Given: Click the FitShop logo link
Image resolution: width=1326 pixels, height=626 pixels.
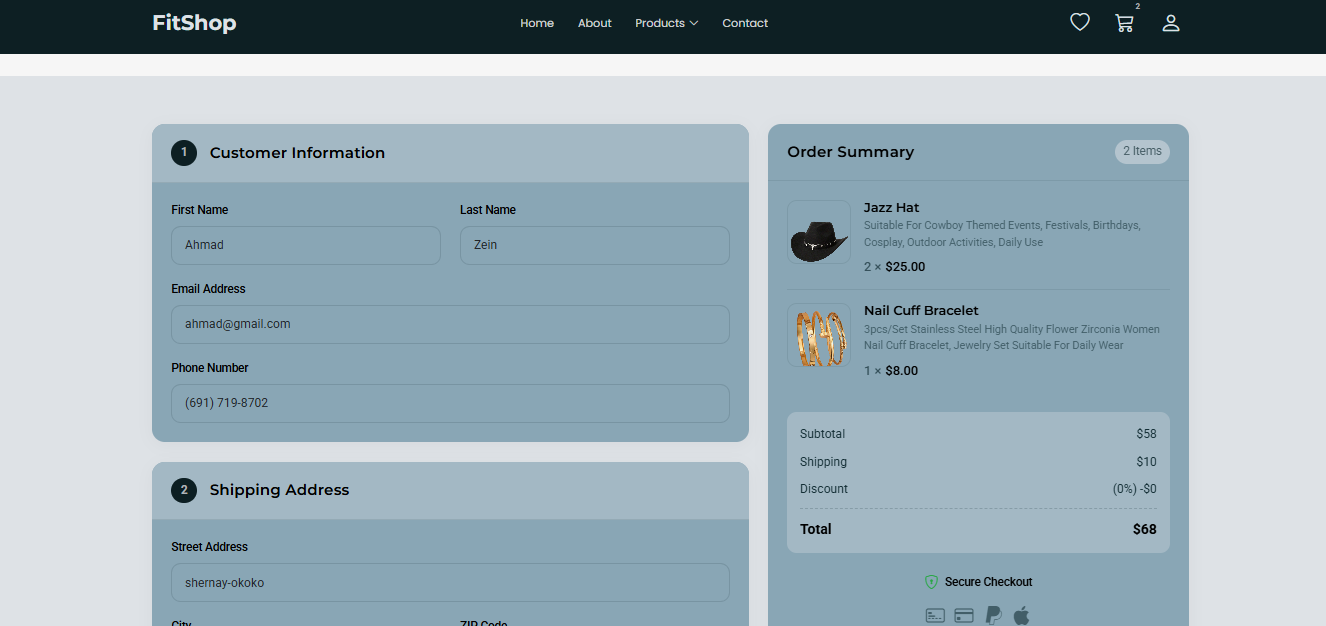Looking at the screenshot, I should pos(194,23).
